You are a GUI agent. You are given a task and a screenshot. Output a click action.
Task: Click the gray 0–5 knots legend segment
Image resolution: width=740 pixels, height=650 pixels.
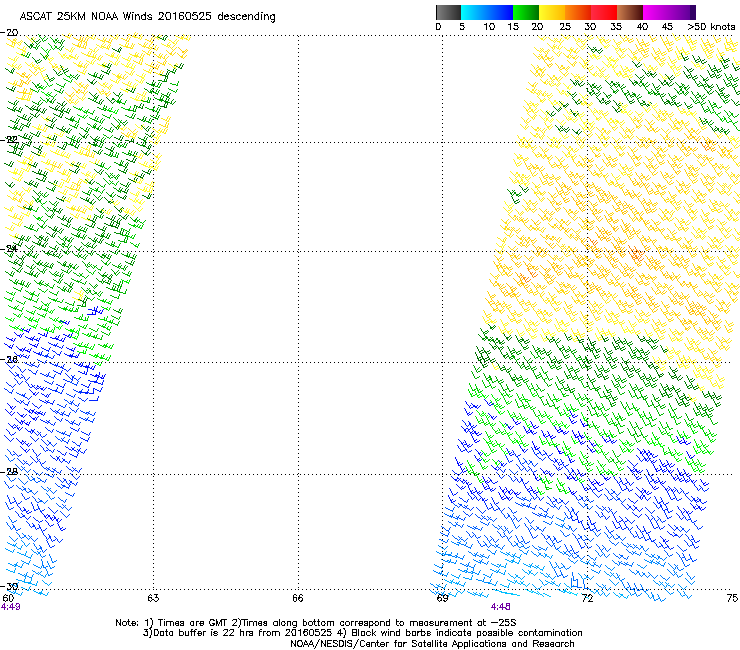tap(448, 12)
